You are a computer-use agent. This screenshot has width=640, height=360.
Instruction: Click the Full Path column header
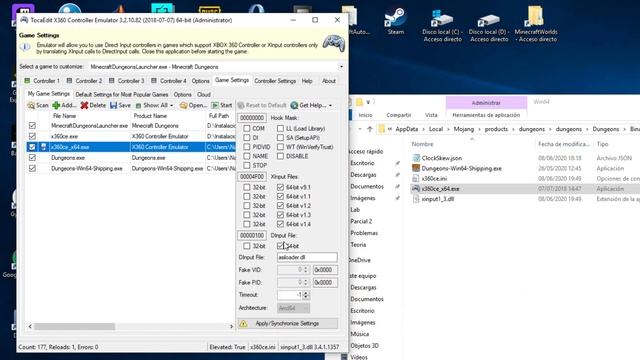pyautogui.click(x=219, y=116)
